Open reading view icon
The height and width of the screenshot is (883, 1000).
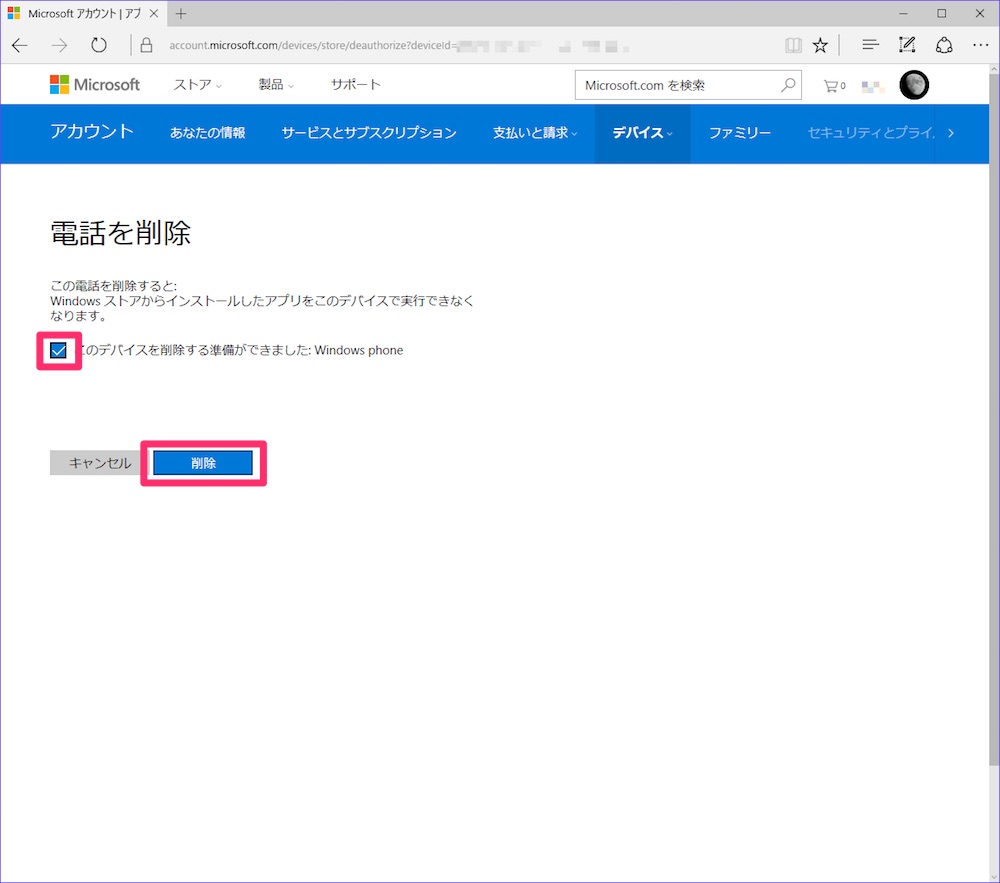(x=793, y=45)
